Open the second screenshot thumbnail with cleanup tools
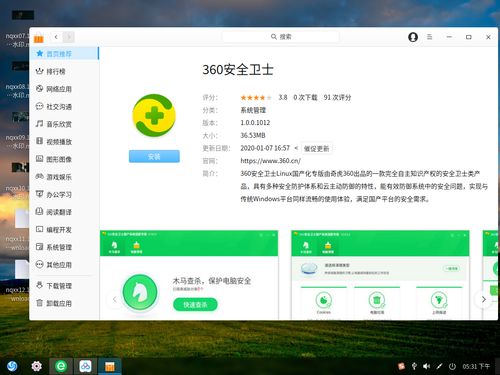 pyautogui.click(x=380, y=275)
